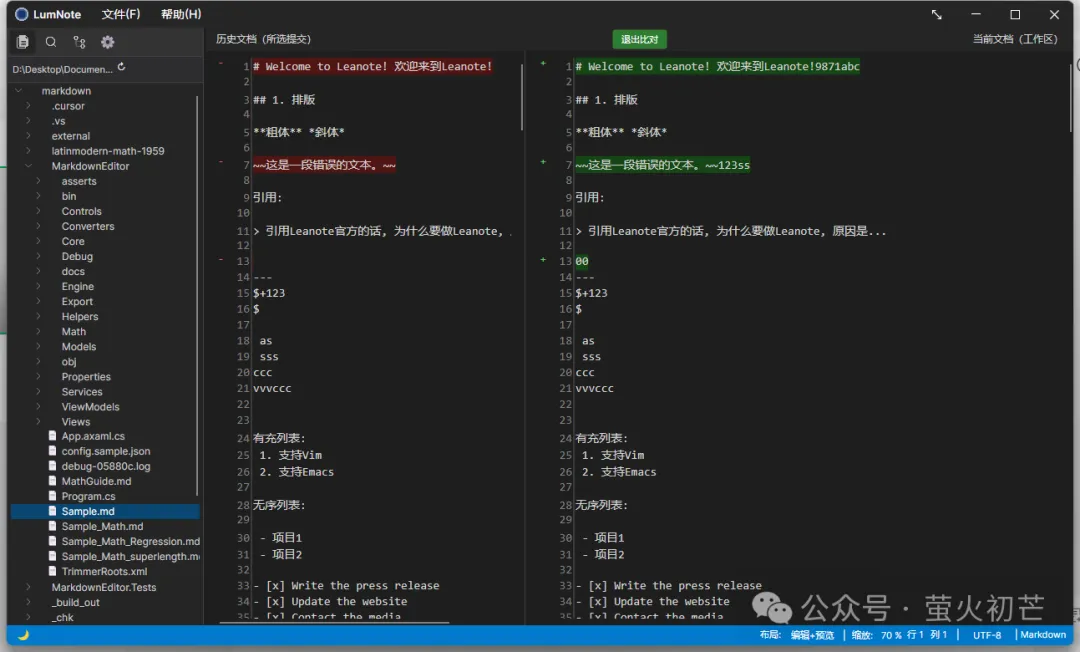This screenshot has width=1080, height=652.
Task: Click added line 13 '00' in current pane
Action: (x=582, y=261)
